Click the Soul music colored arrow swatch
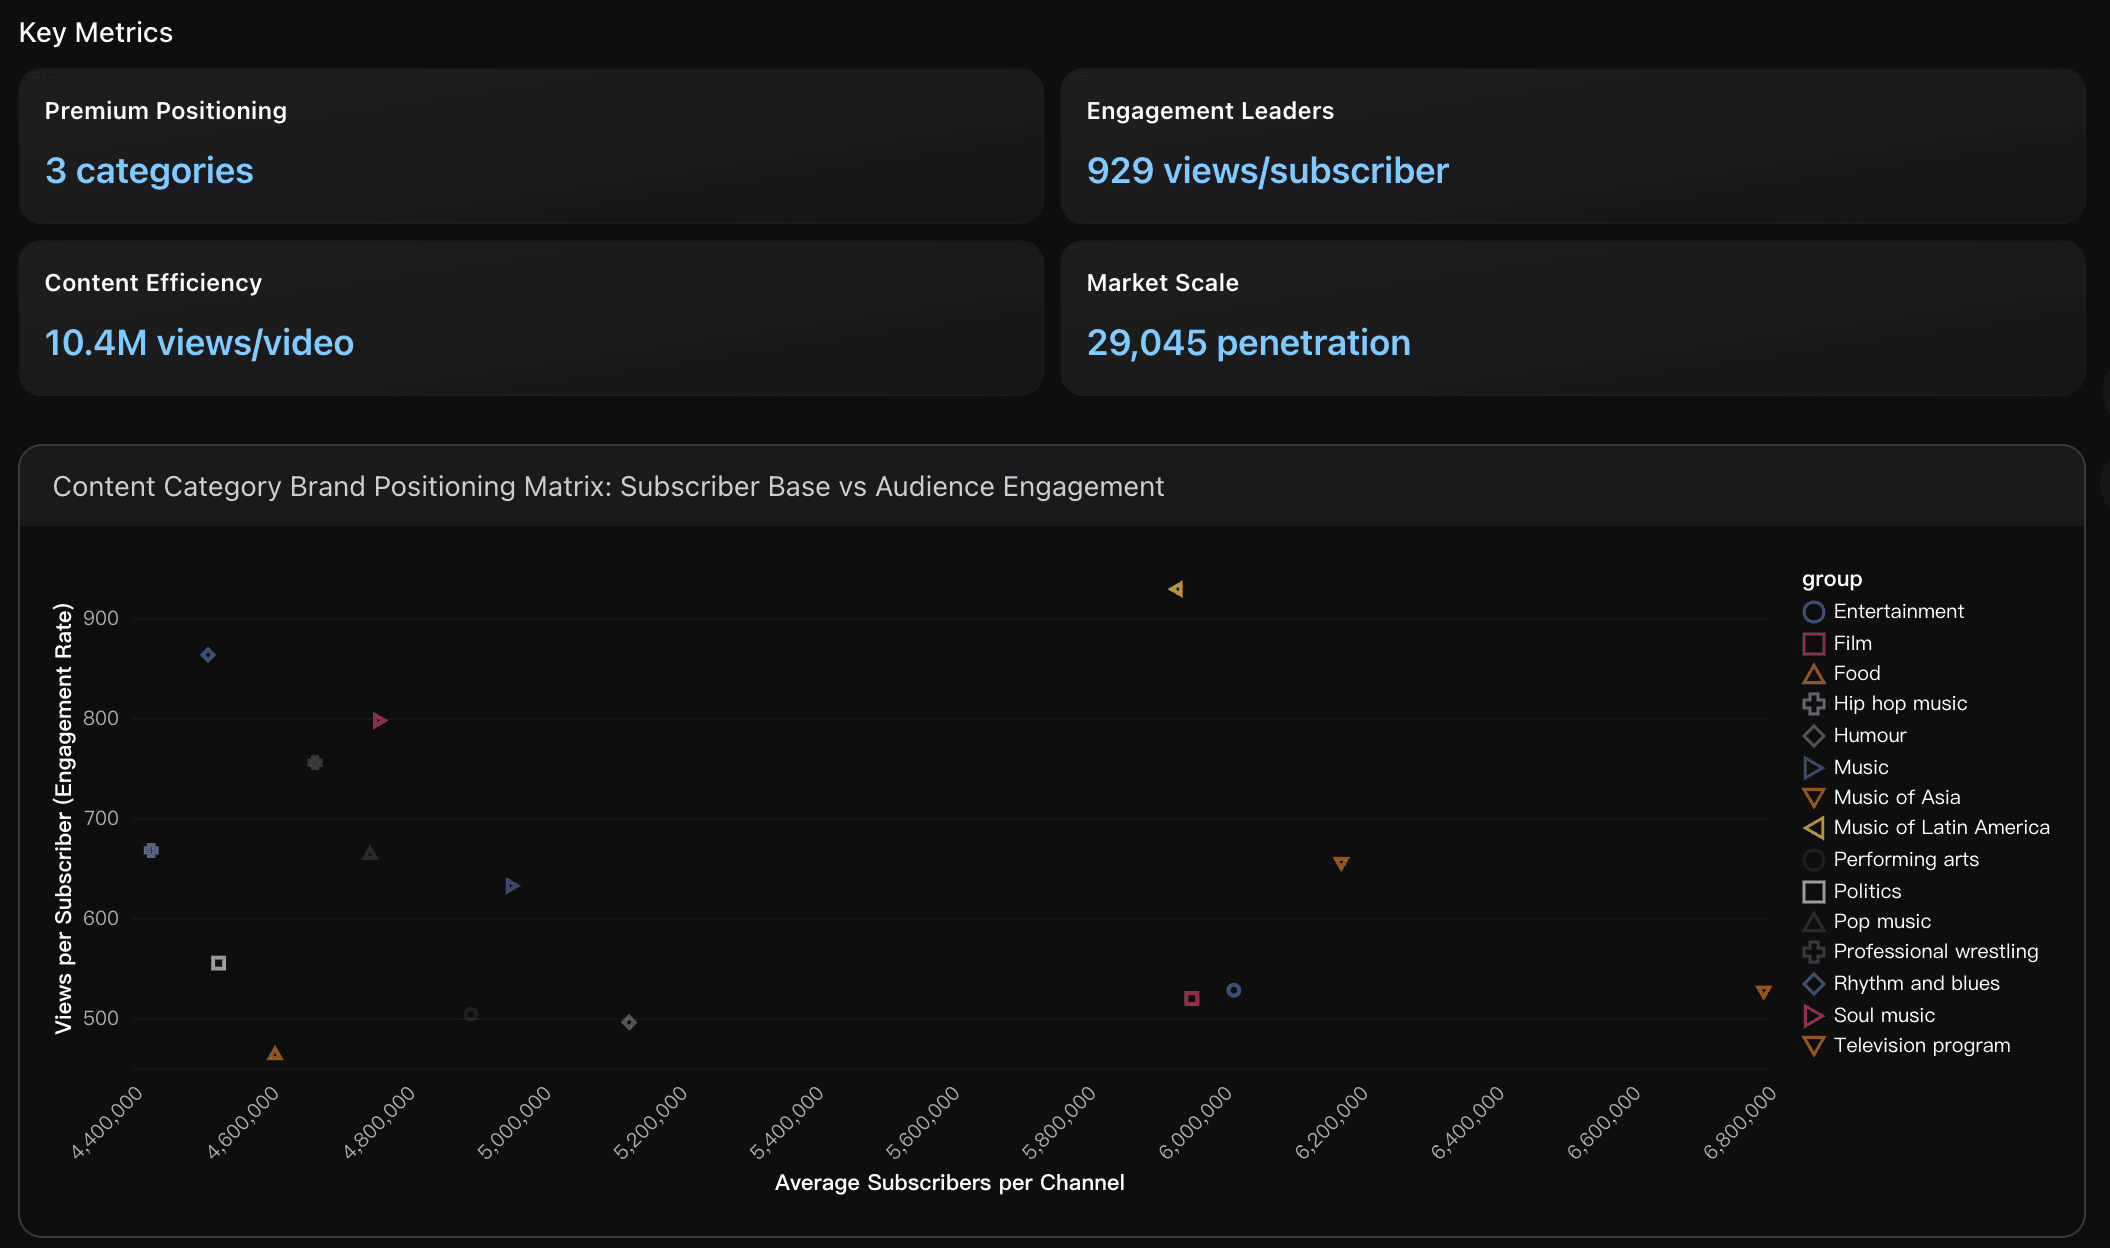 (x=1813, y=1015)
